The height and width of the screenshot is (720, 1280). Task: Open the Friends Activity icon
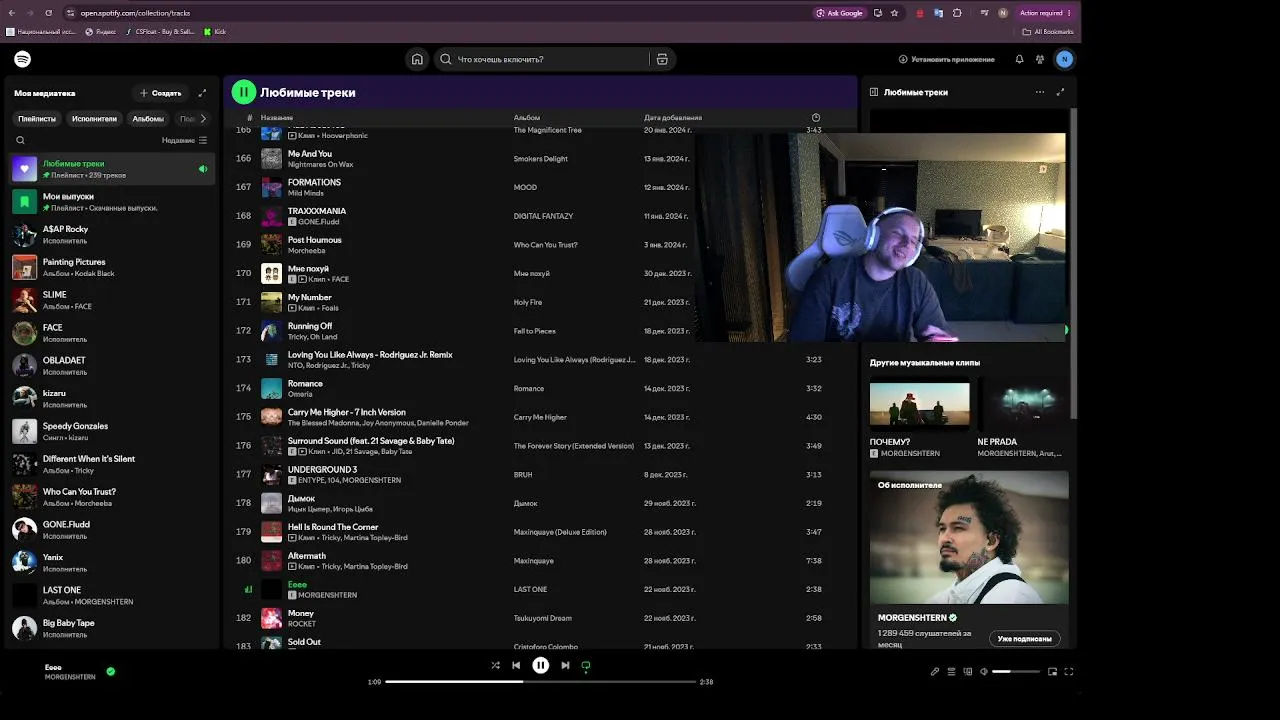(1040, 59)
